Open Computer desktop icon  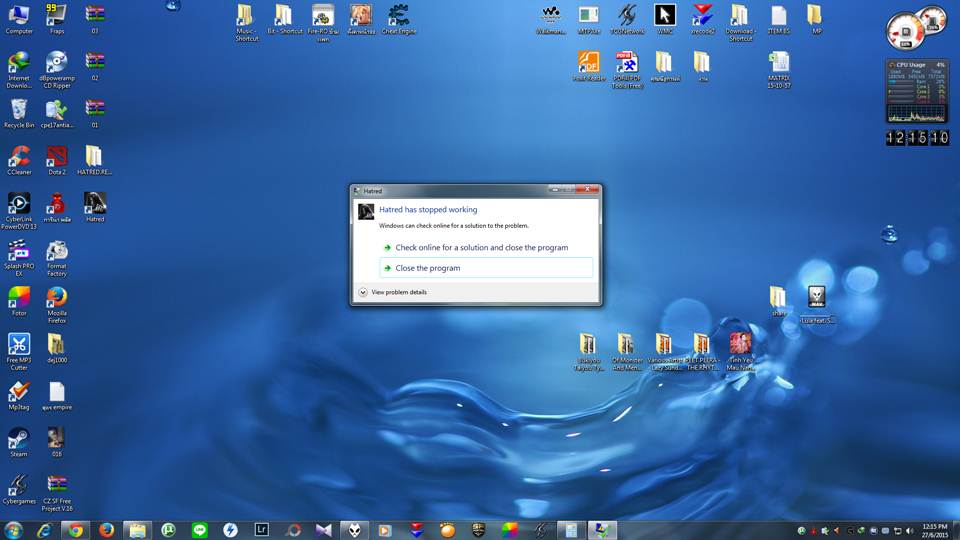[x=19, y=19]
